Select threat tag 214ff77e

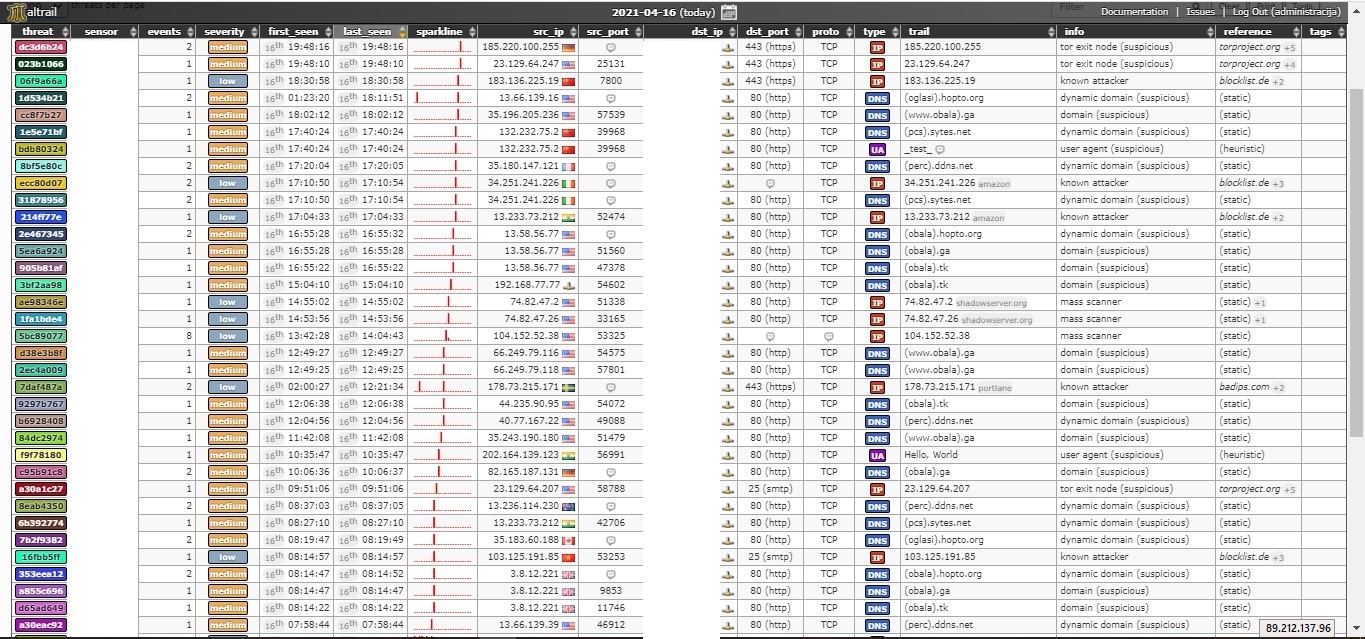[41, 217]
